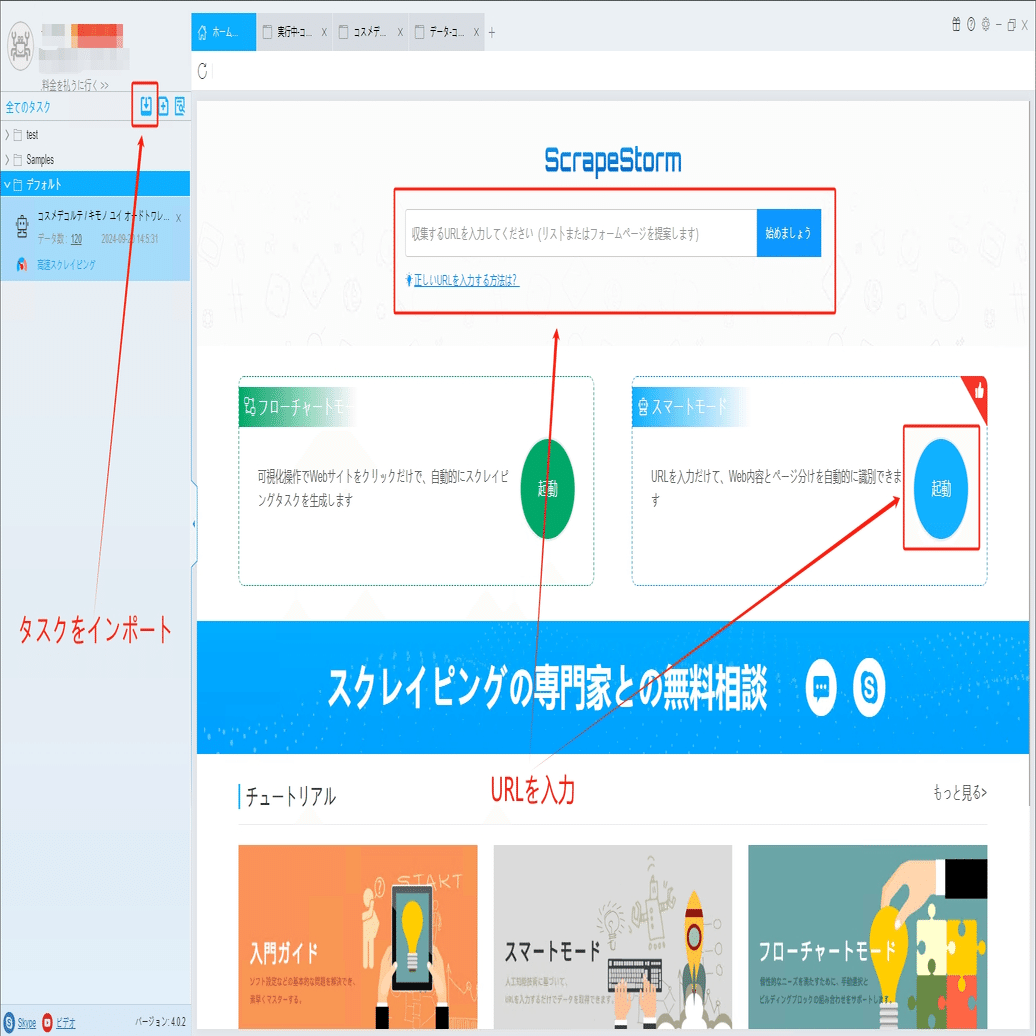Open the gift icon in title bar
This screenshot has width=1036, height=1036.
956,25
